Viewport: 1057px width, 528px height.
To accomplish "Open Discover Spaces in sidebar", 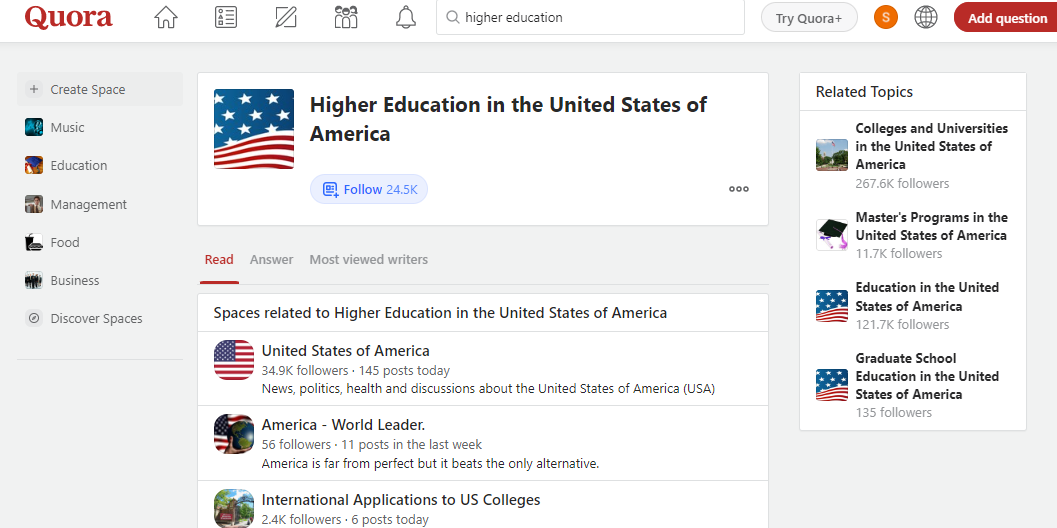I will pos(96,319).
